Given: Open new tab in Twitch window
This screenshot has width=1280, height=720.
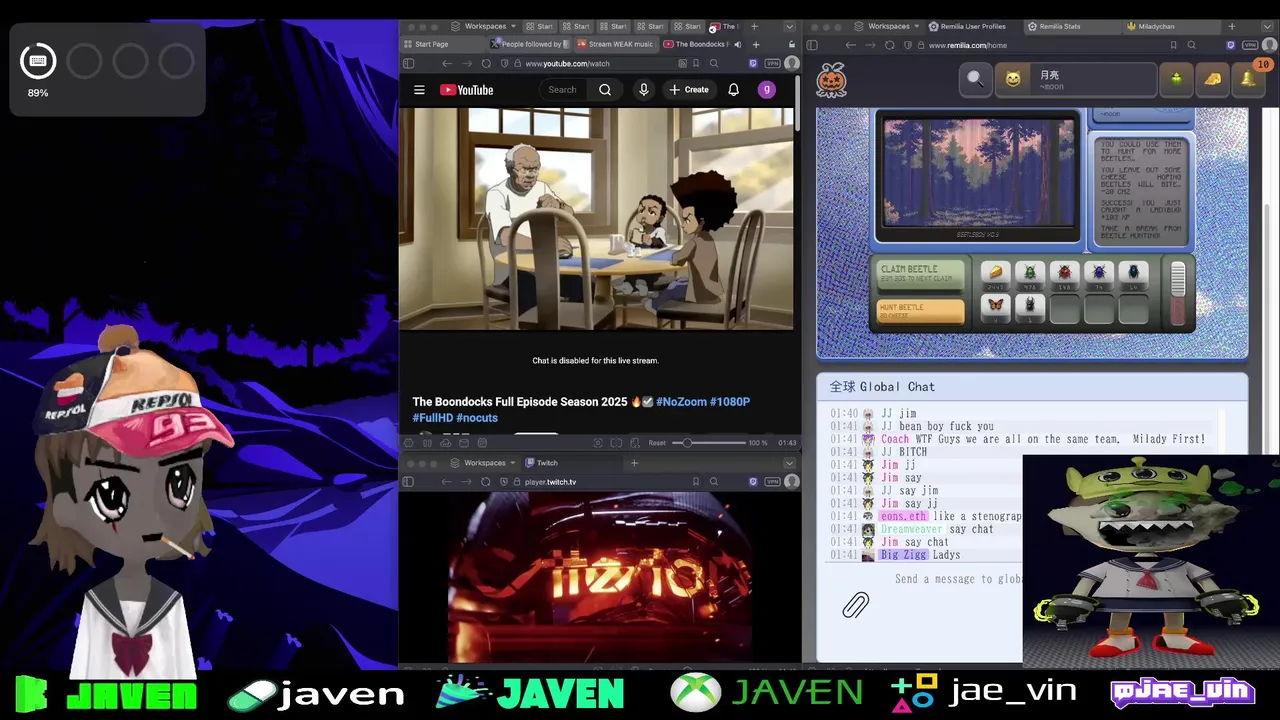Looking at the screenshot, I should 634,463.
